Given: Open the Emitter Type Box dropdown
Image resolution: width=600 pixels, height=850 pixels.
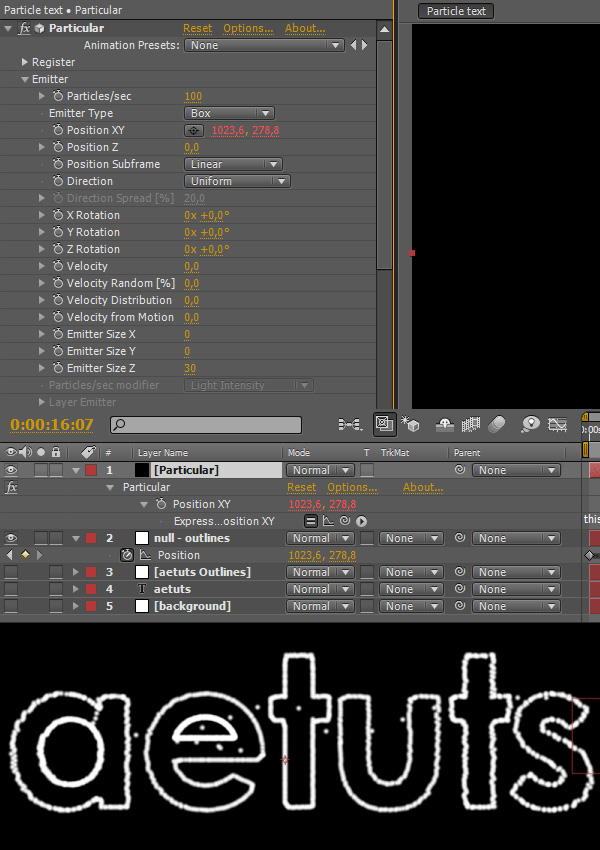Looking at the screenshot, I should pos(229,113).
